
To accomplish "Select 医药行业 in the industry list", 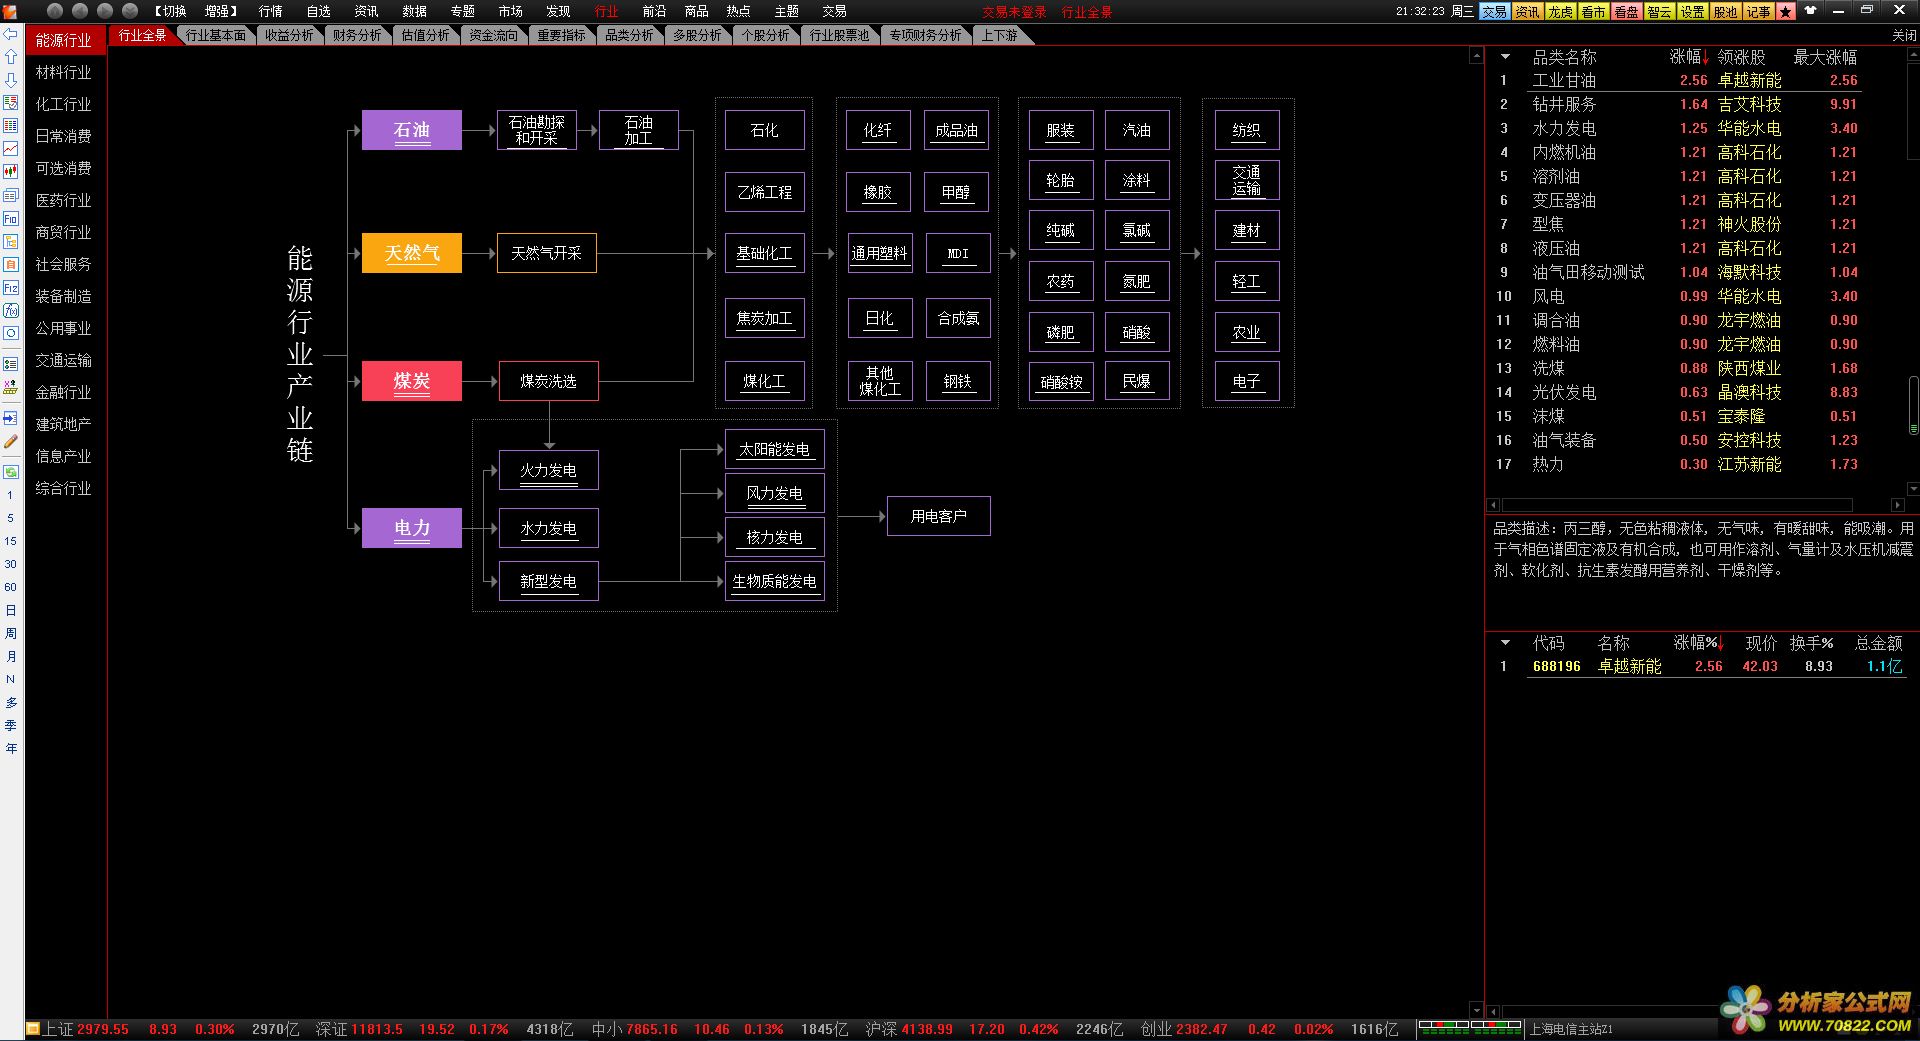I will click(x=64, y=201).
